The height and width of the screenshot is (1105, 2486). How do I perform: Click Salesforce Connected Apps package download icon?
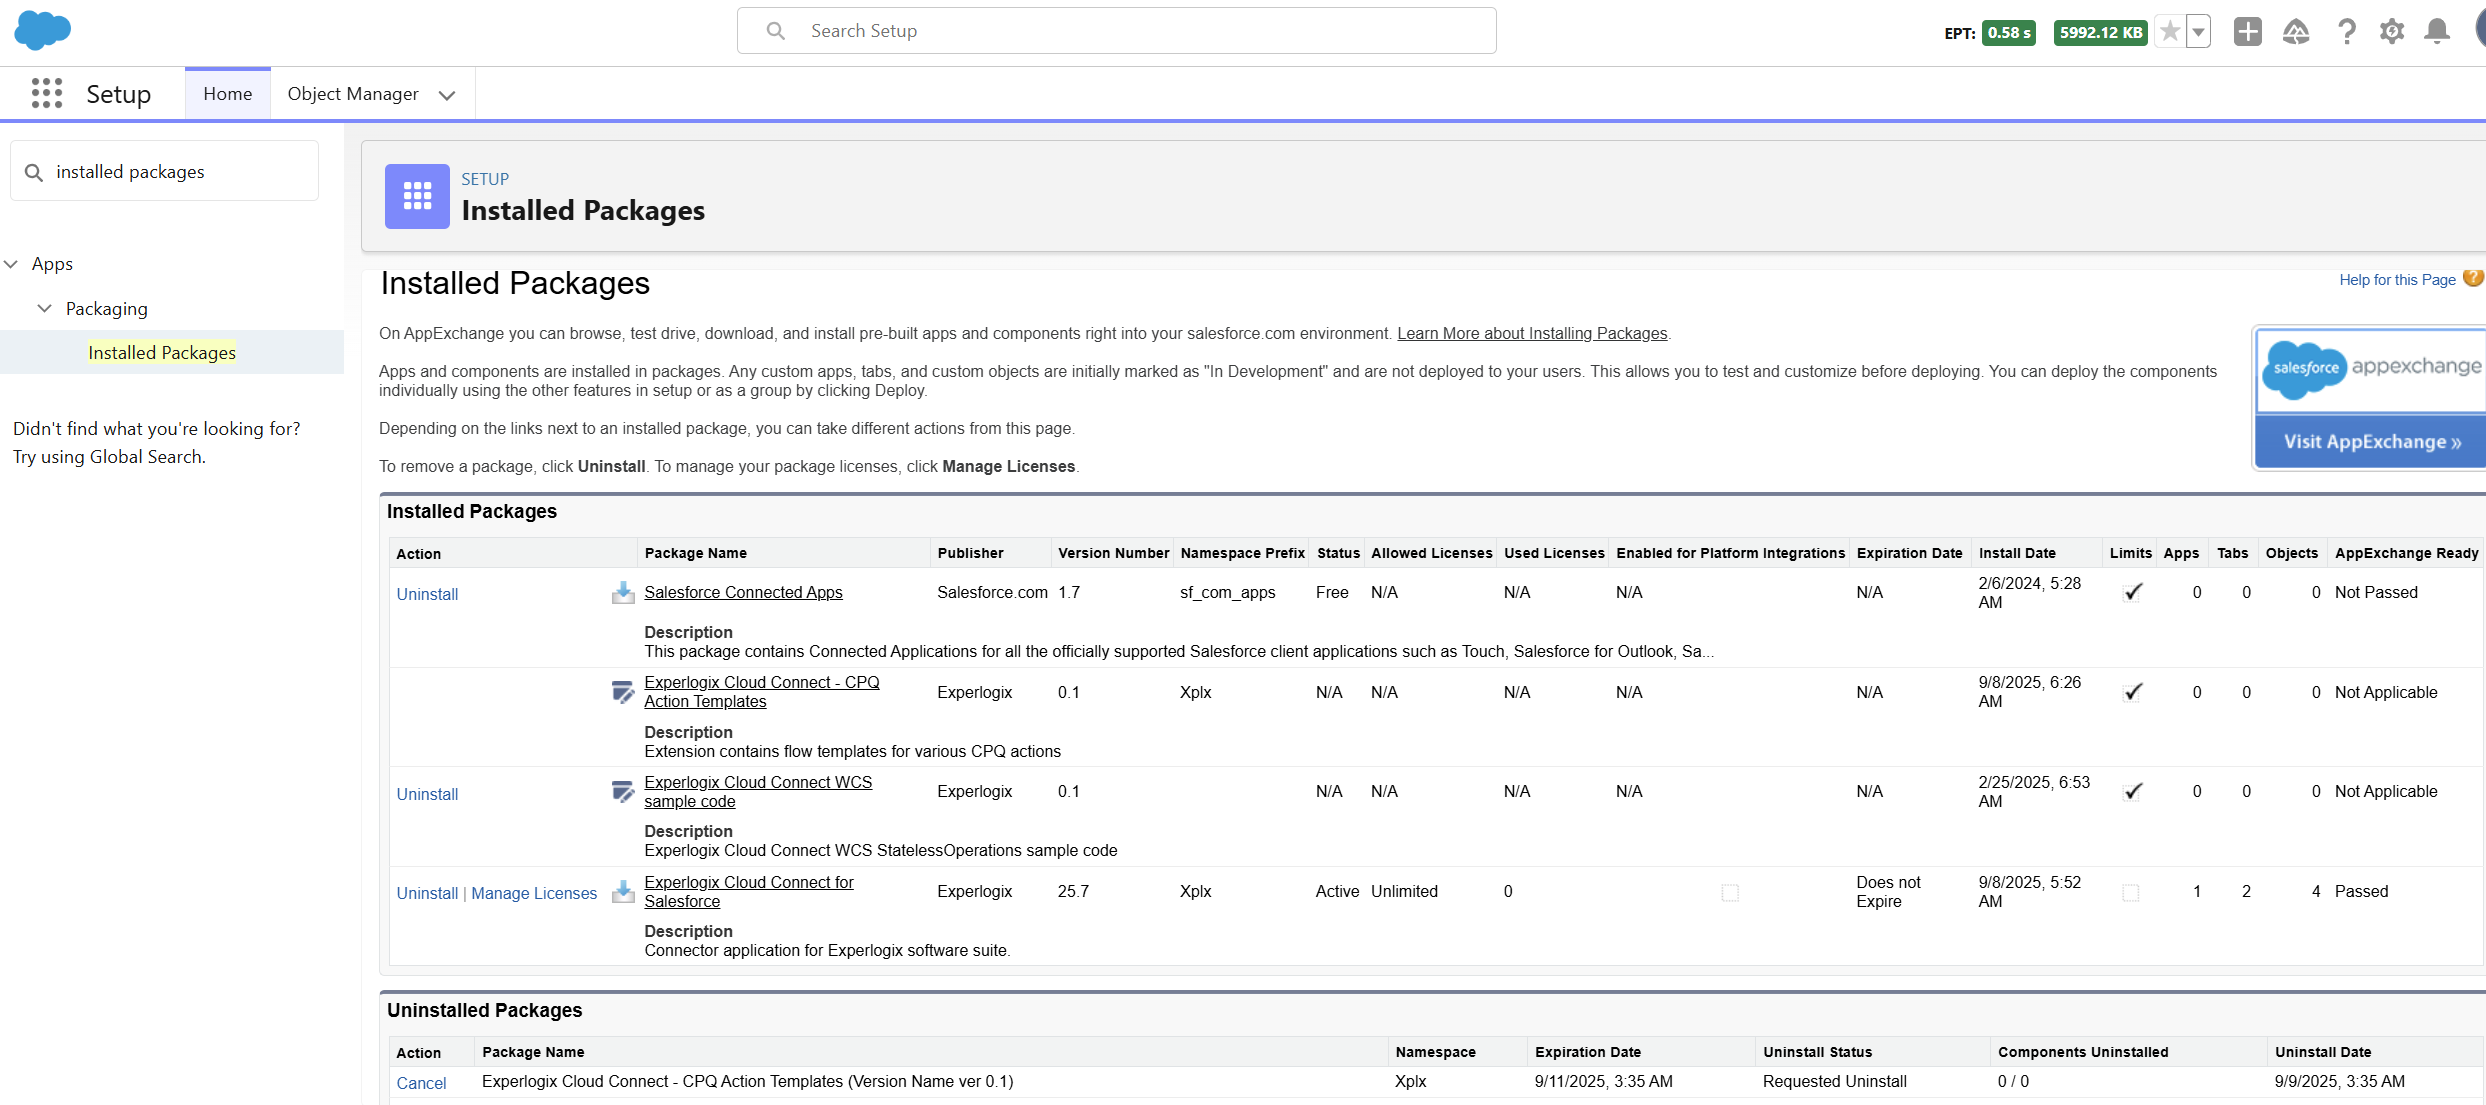coord(623,593)
